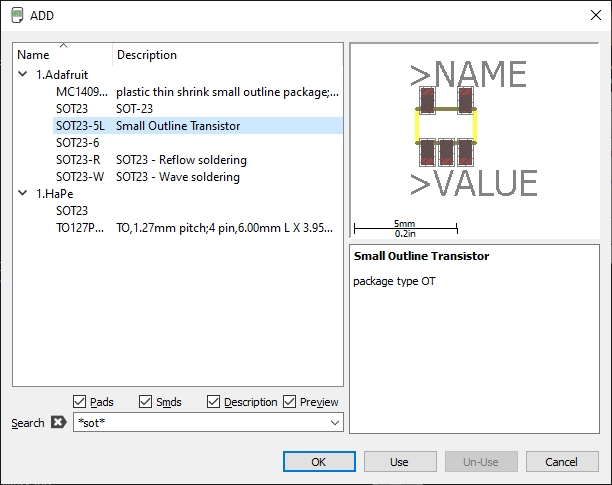612x485 pixels.
Task: Click the Use button
Action: click(x=400, y=462)
